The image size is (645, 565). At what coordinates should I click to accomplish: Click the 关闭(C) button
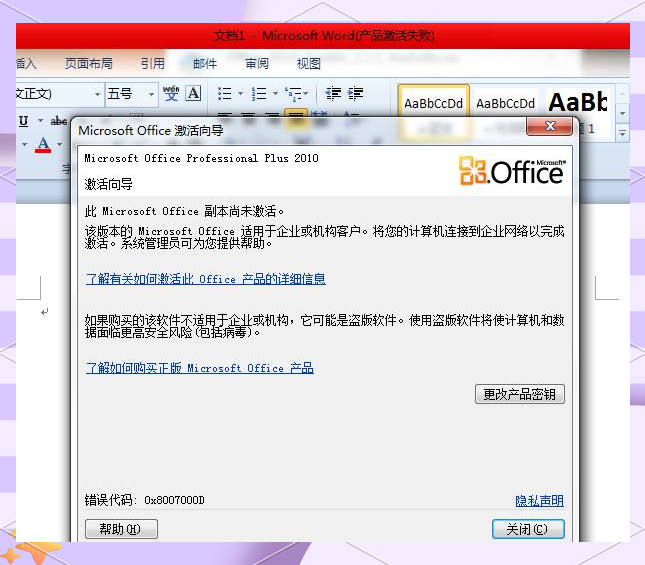(x=528, y=529)
